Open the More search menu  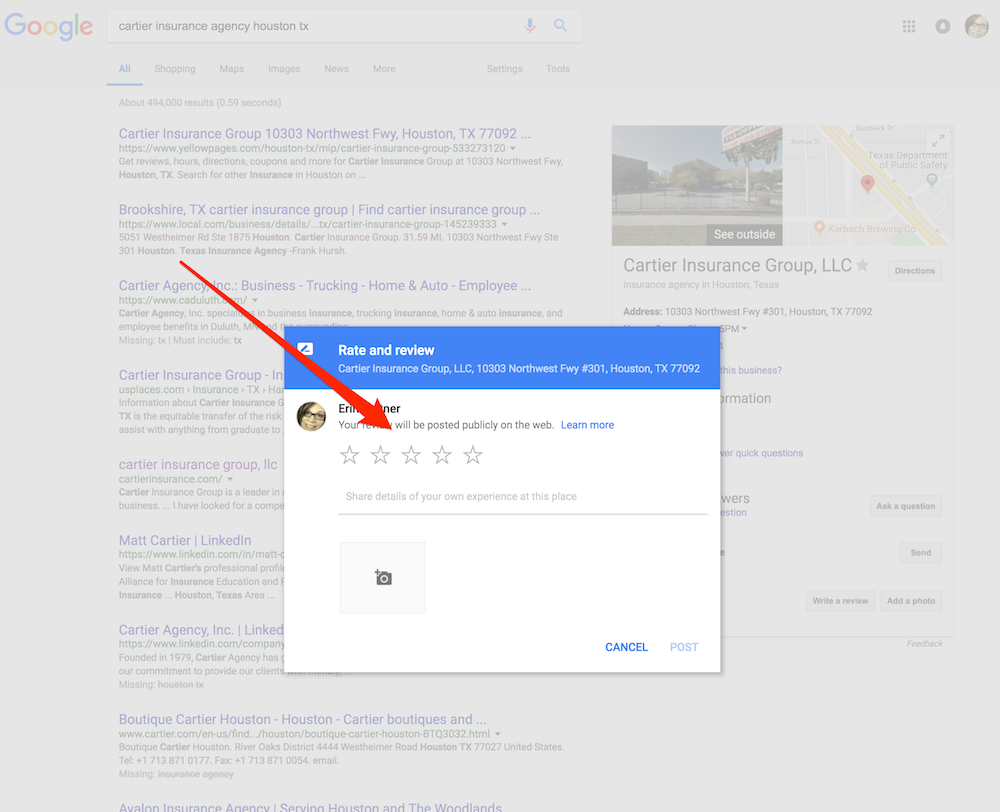pyautogui.click(x=384, y=69)
